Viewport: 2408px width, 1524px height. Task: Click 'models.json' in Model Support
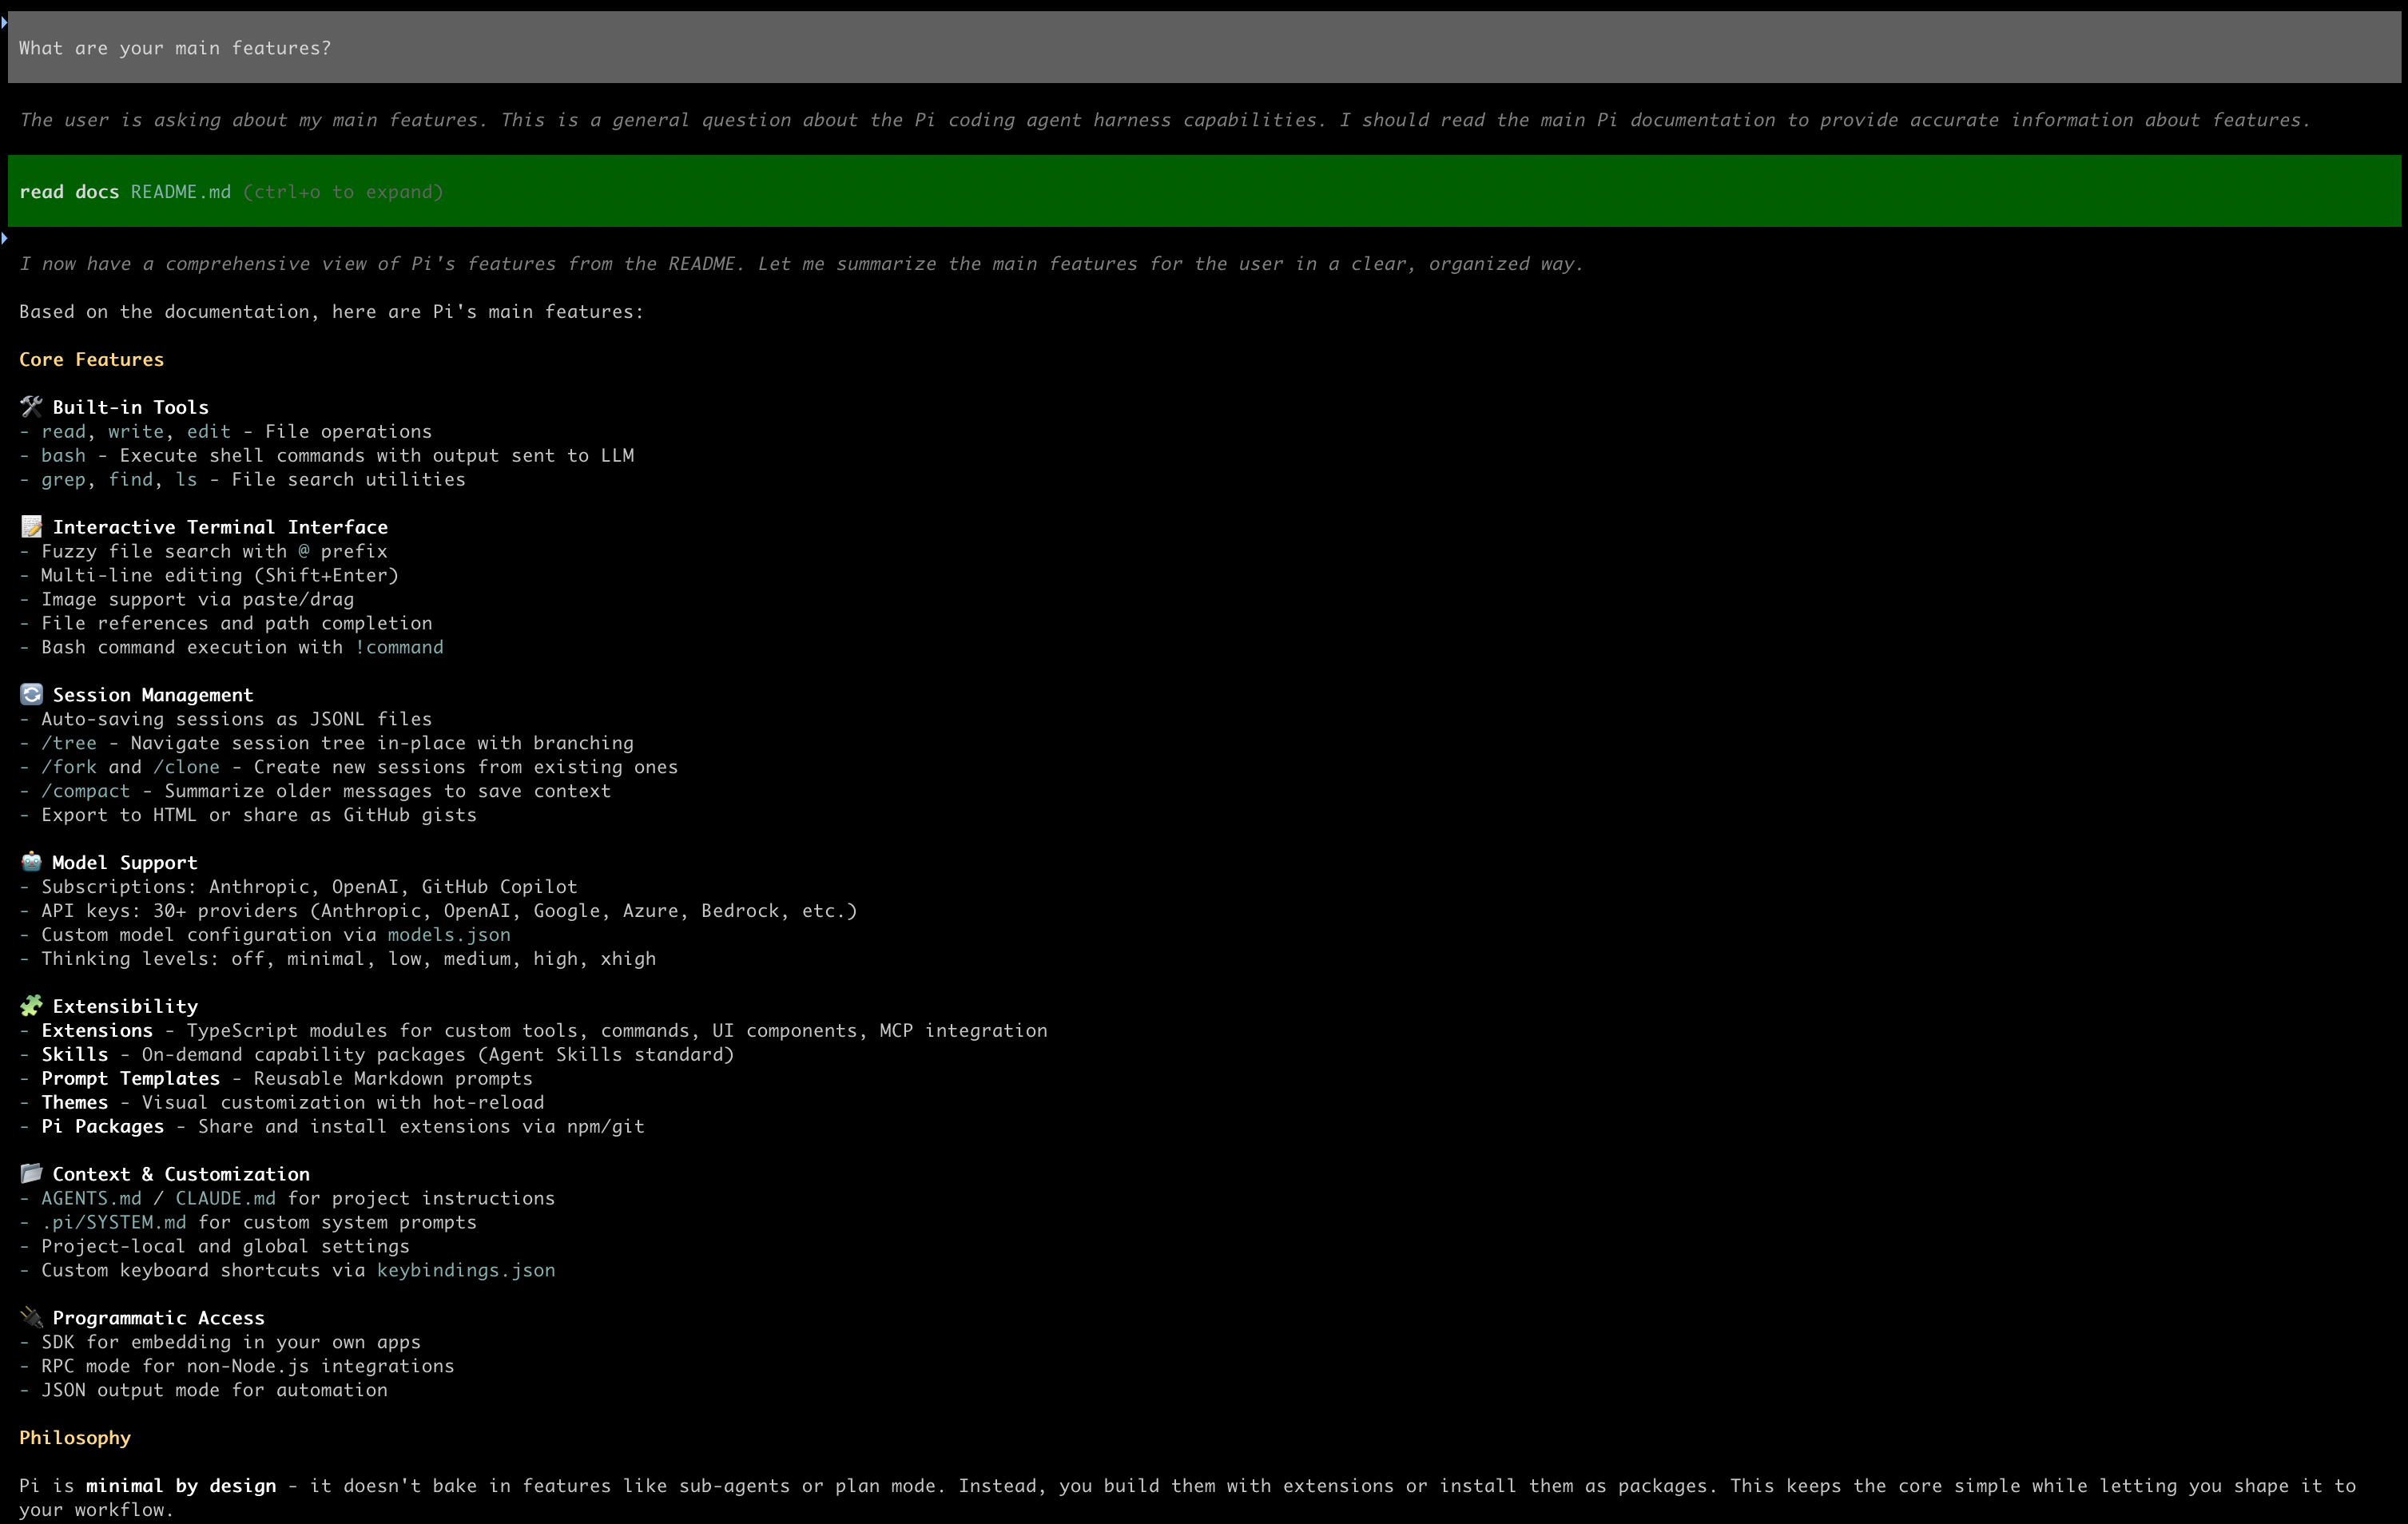[449, 935]
